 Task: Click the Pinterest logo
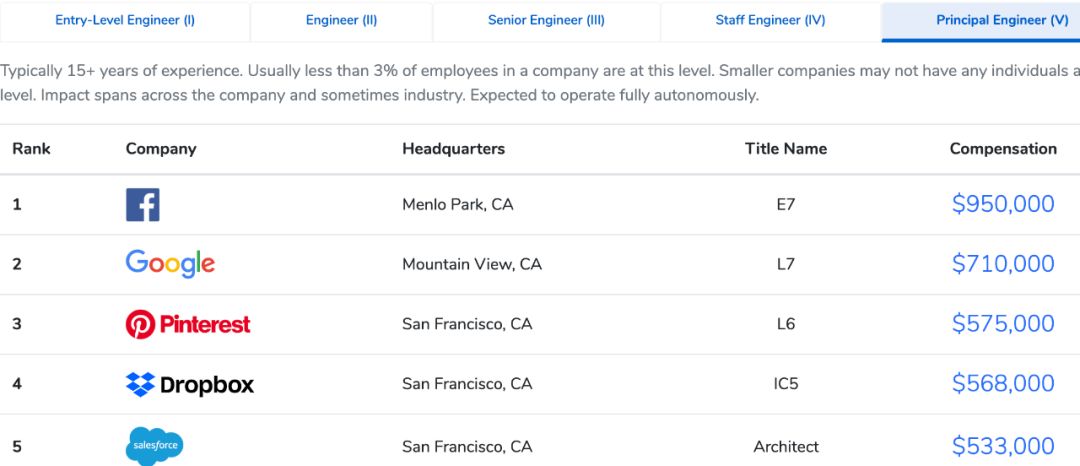[188, 324]
